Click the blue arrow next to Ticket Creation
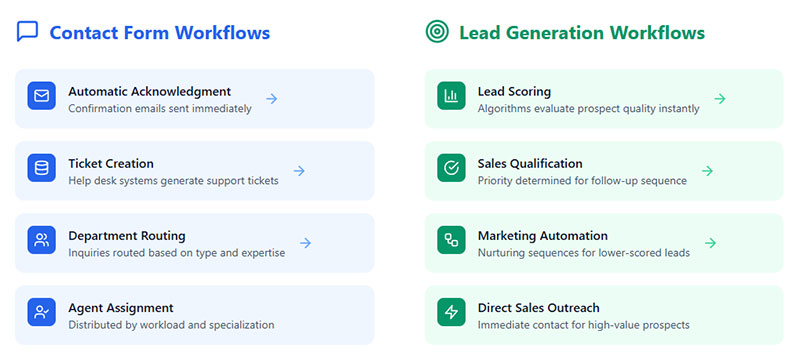 coord(299,171)
